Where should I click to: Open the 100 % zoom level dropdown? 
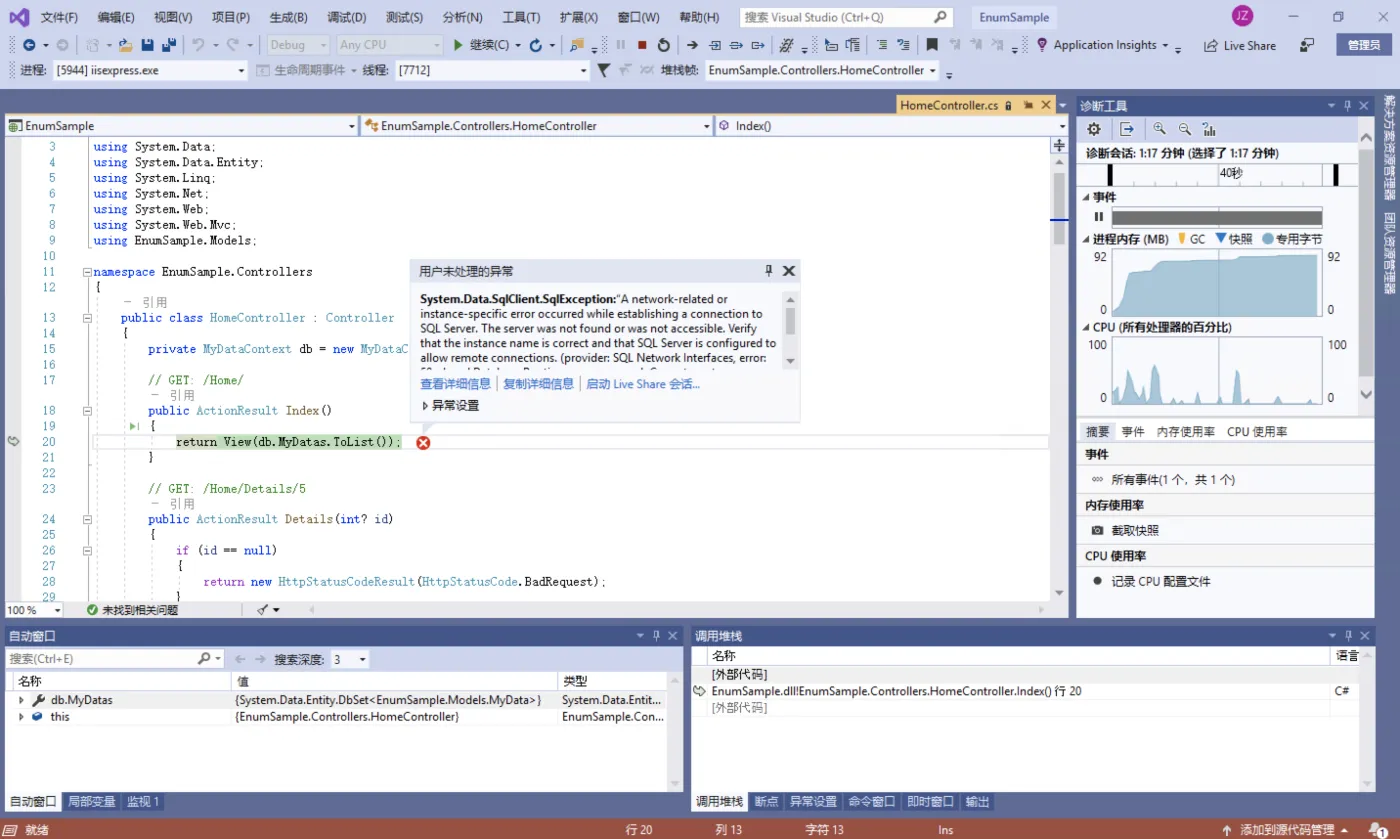tap(34, 609)
